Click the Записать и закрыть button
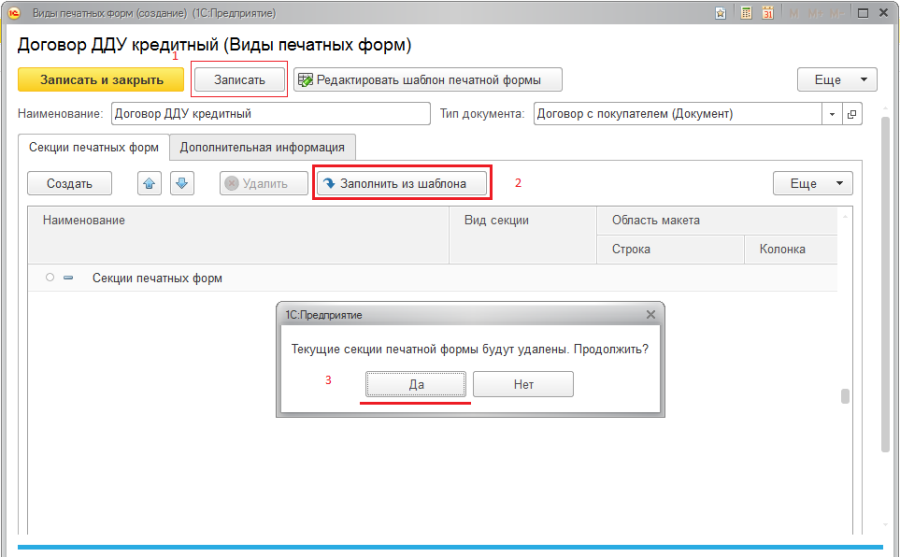900x557 pixels. pos(101,80)
